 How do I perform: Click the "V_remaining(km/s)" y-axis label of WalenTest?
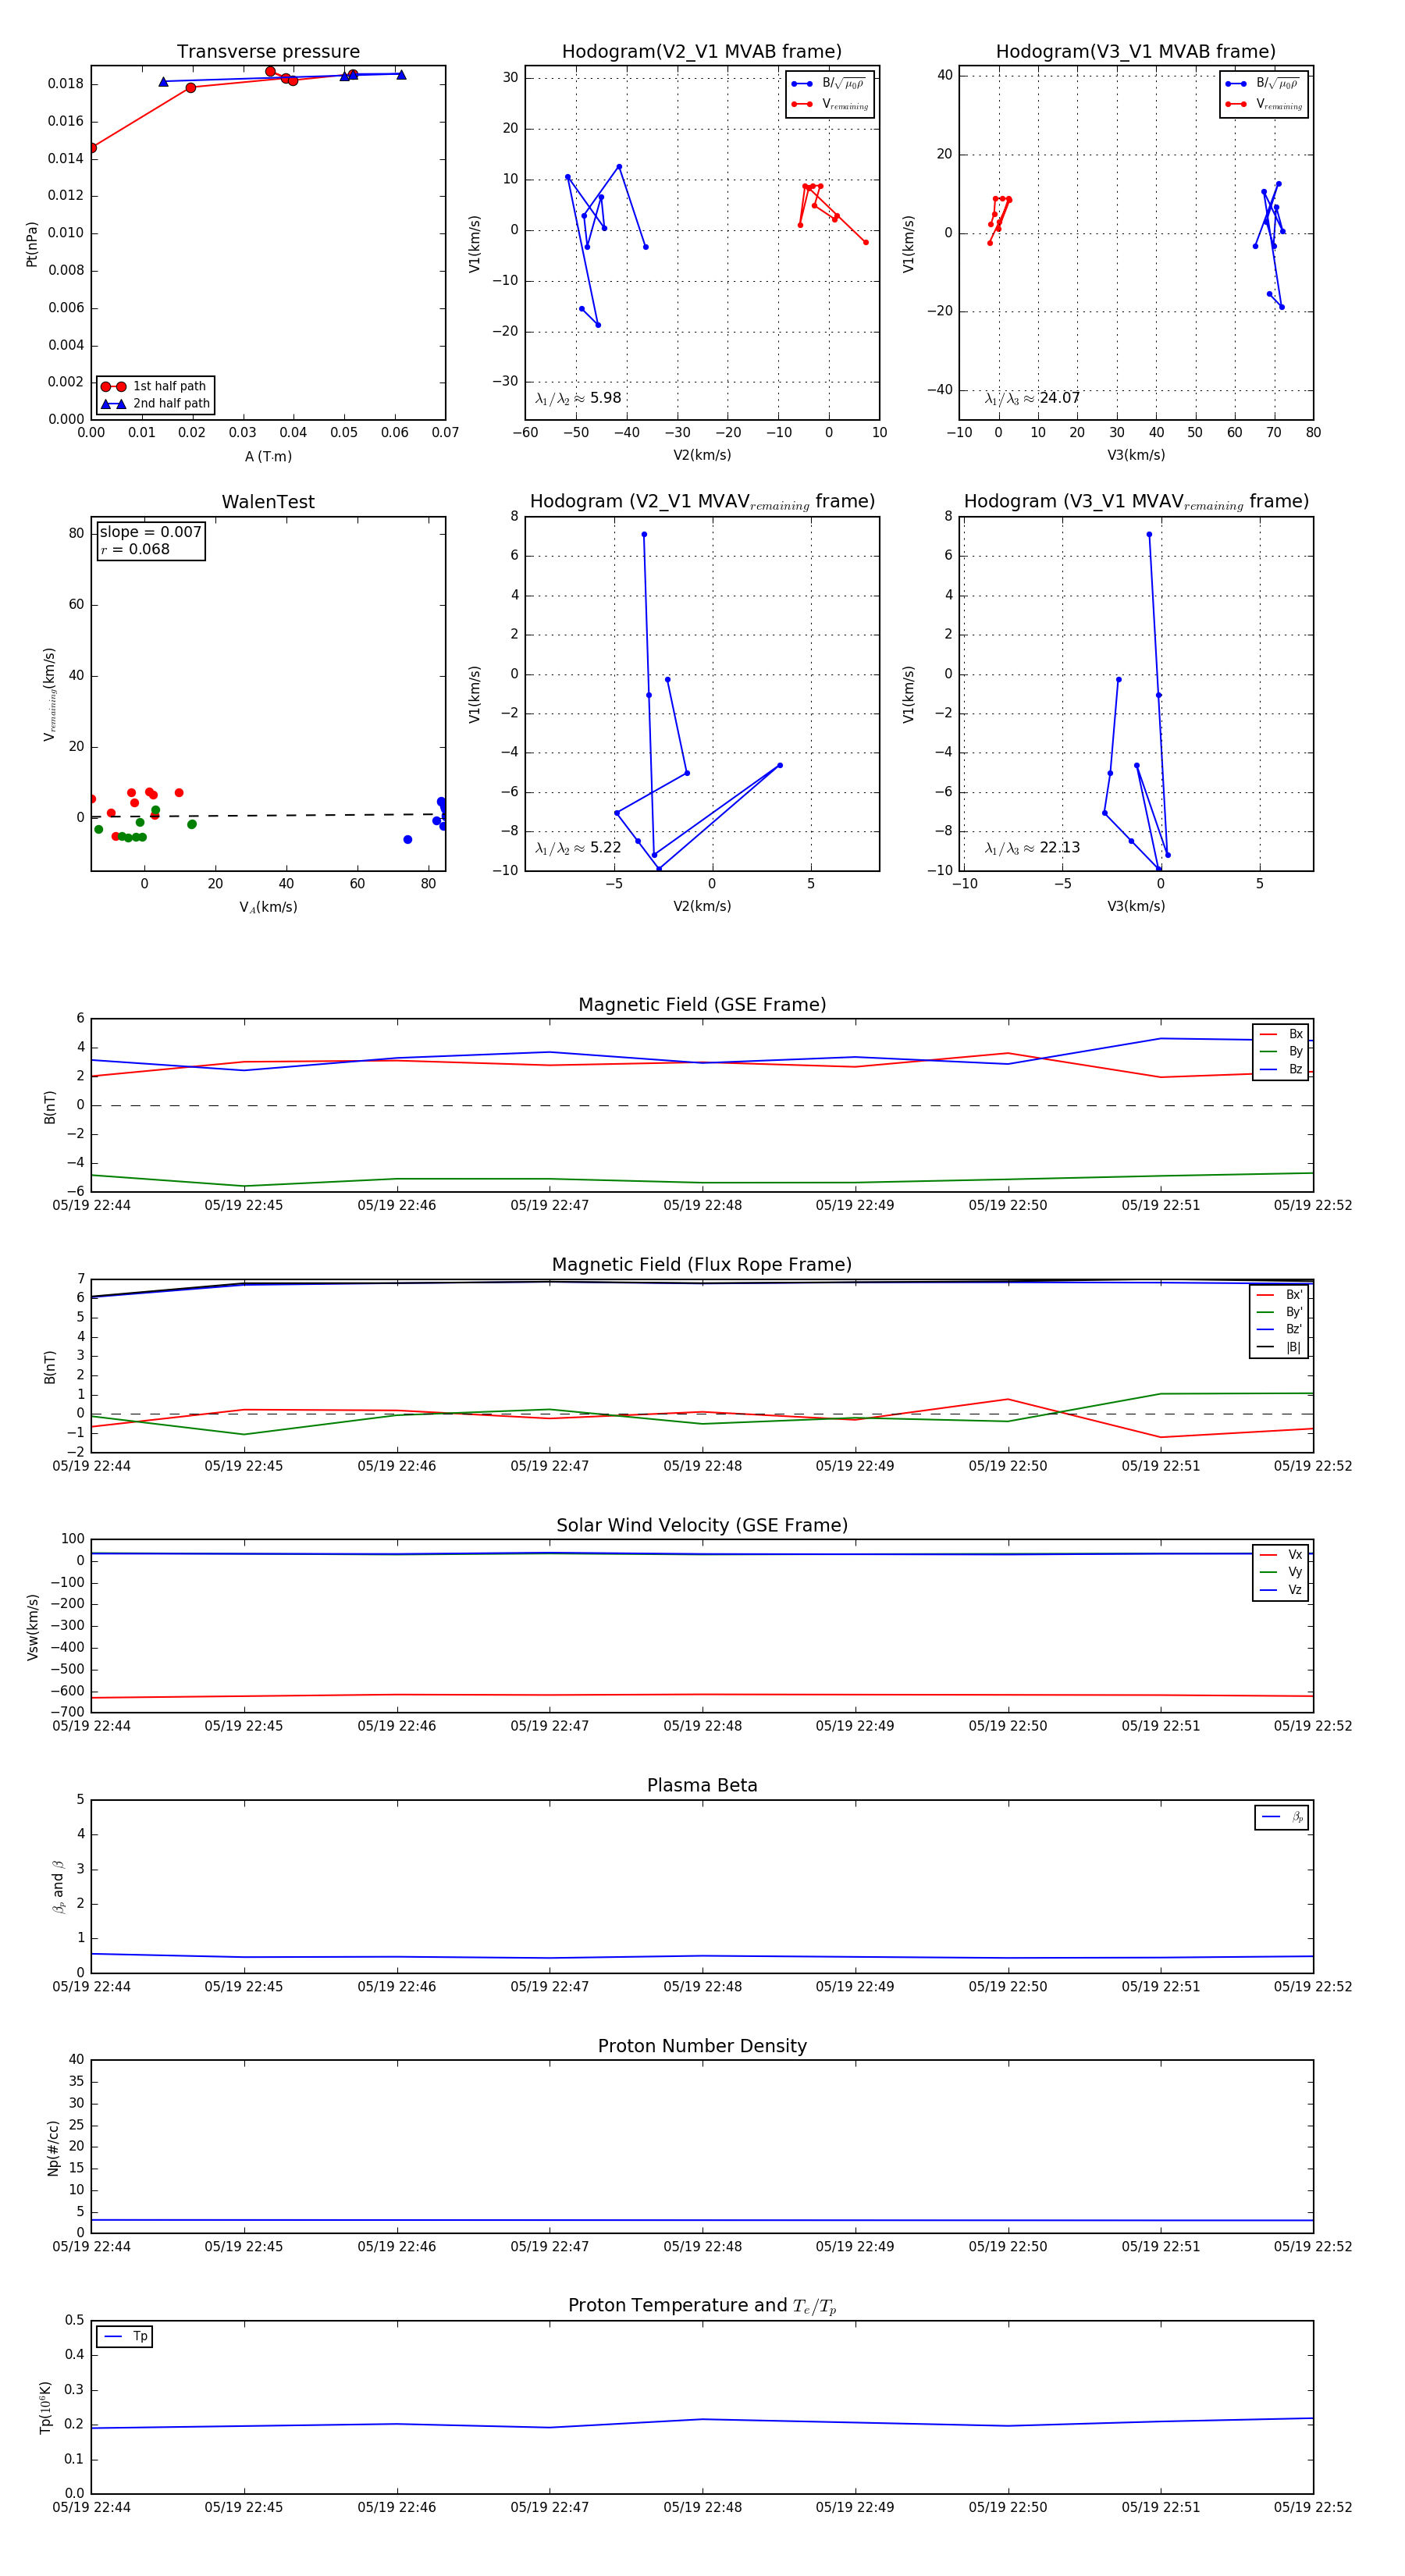(49, 694)
